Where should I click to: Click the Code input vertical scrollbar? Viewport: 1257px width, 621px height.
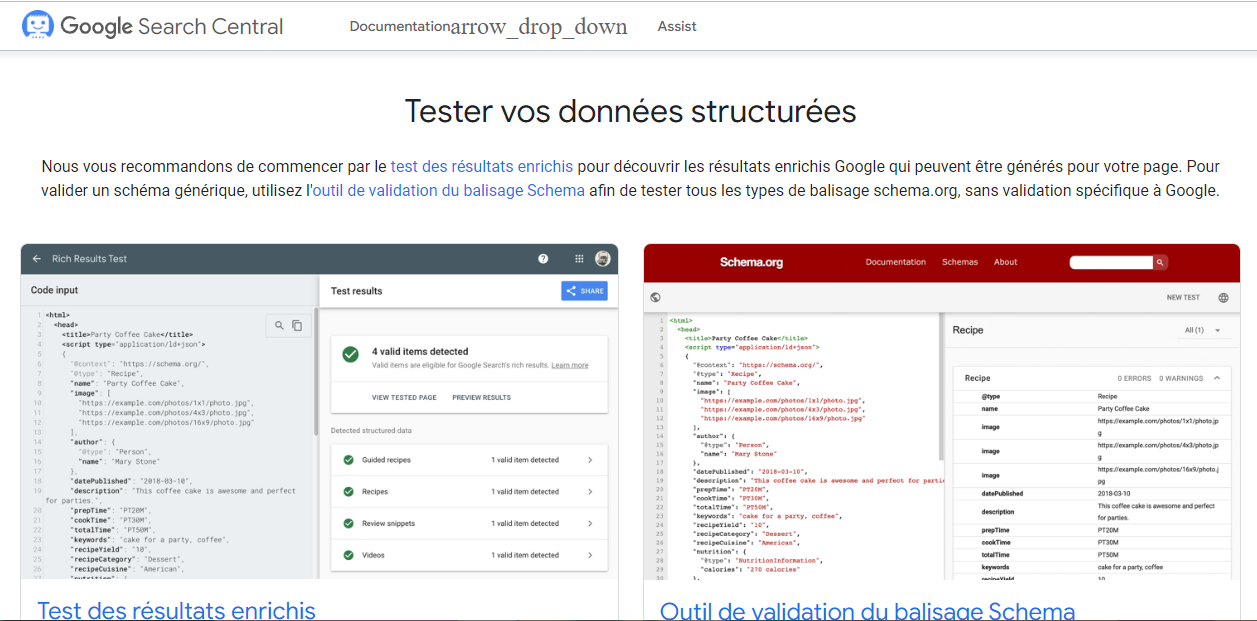(x=316, y=370)
